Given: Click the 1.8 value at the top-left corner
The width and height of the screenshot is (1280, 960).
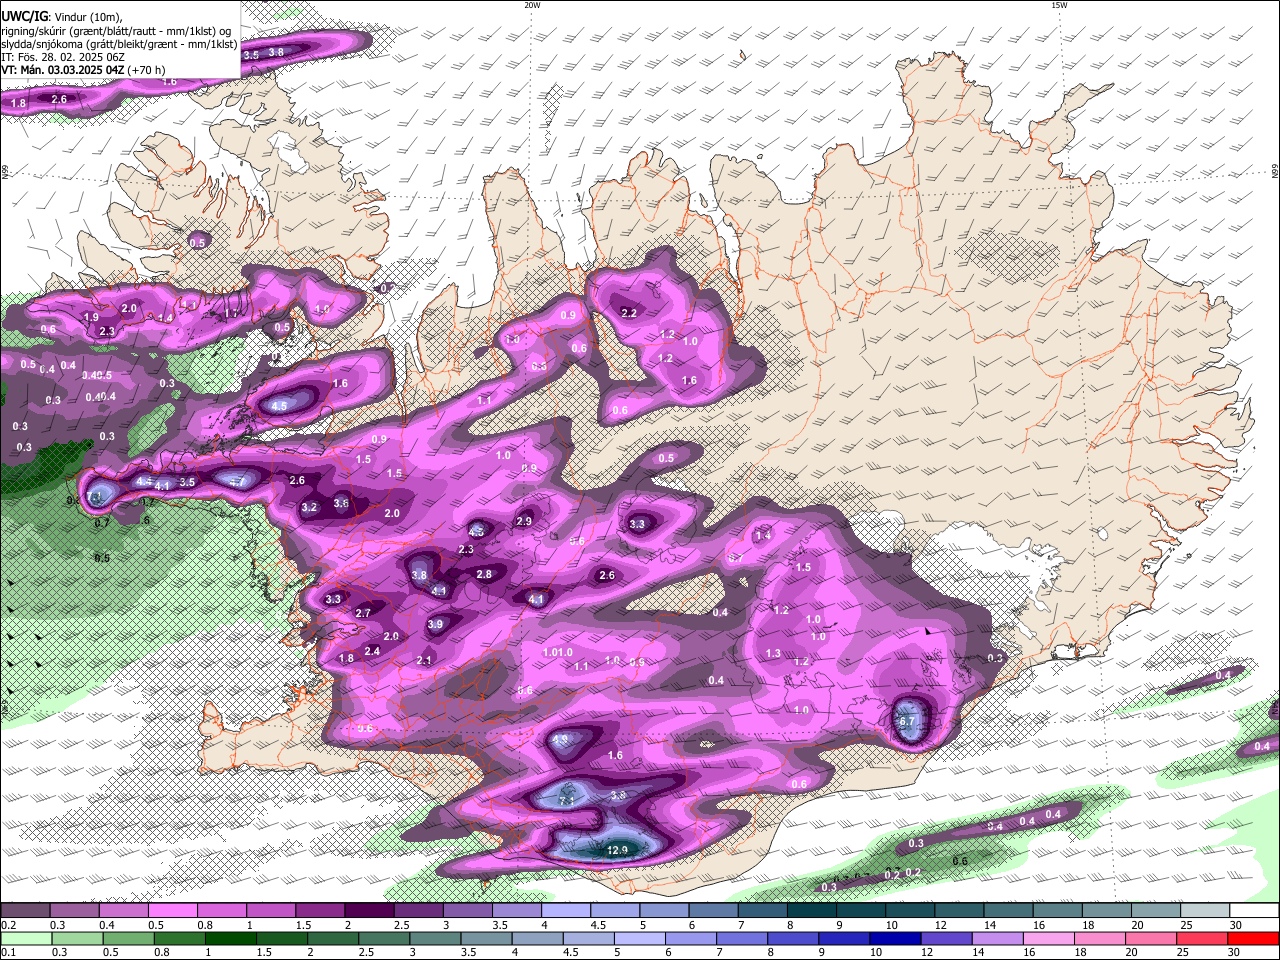Looking at the screenshot, I should click(x=18, y=103).
